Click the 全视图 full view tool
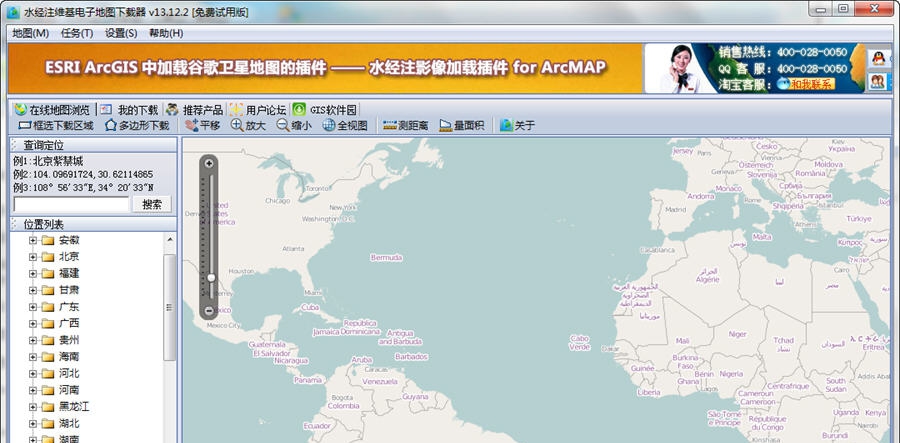This screenshot has width=900, height=443. coord(345,126)
